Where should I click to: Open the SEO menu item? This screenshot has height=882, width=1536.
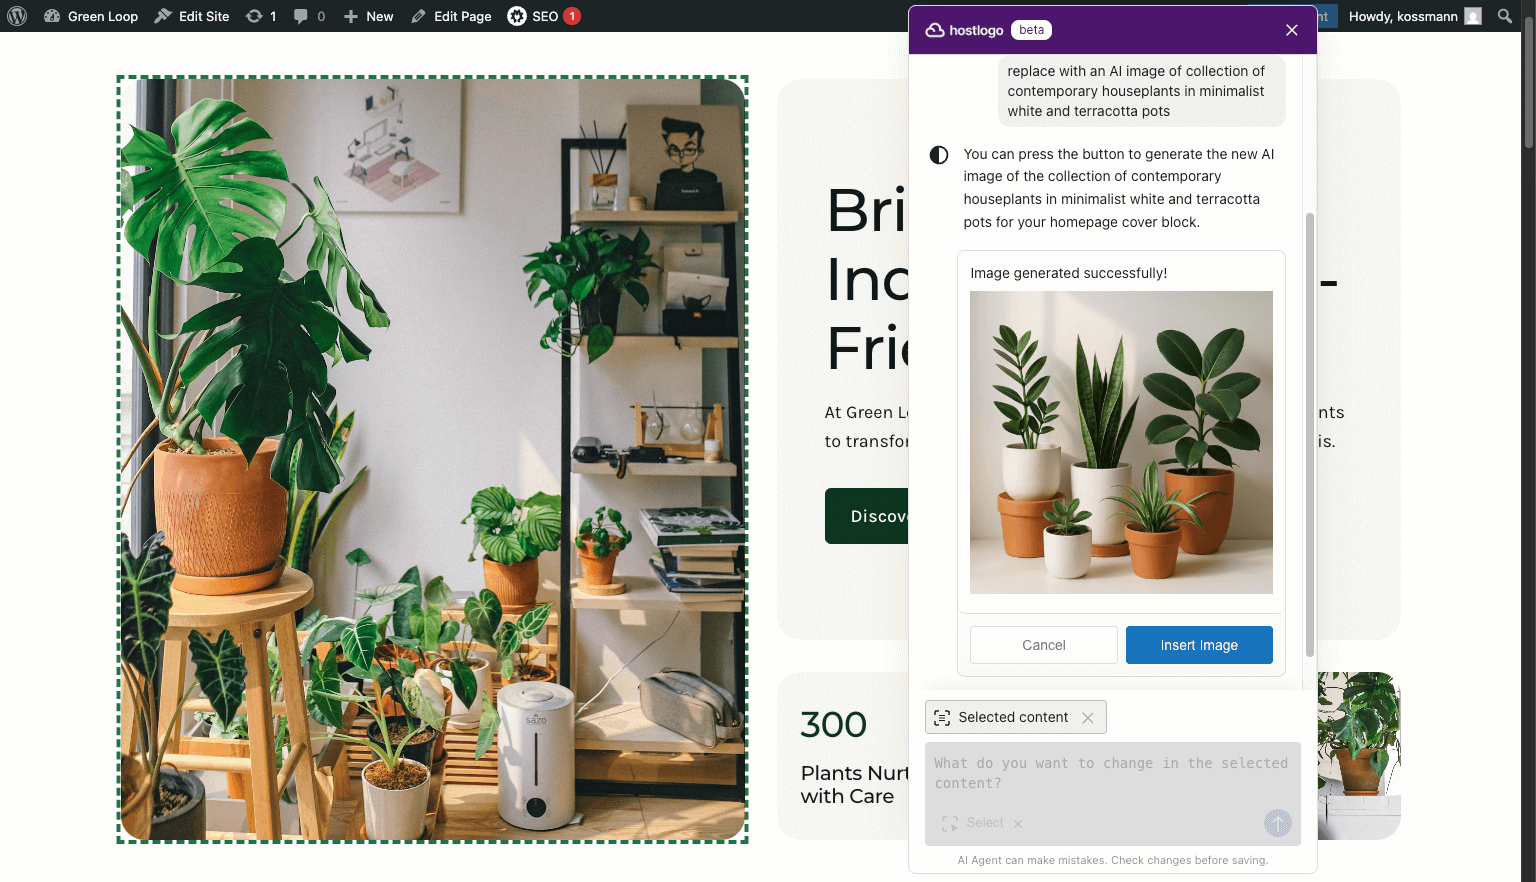pos(543,16)
